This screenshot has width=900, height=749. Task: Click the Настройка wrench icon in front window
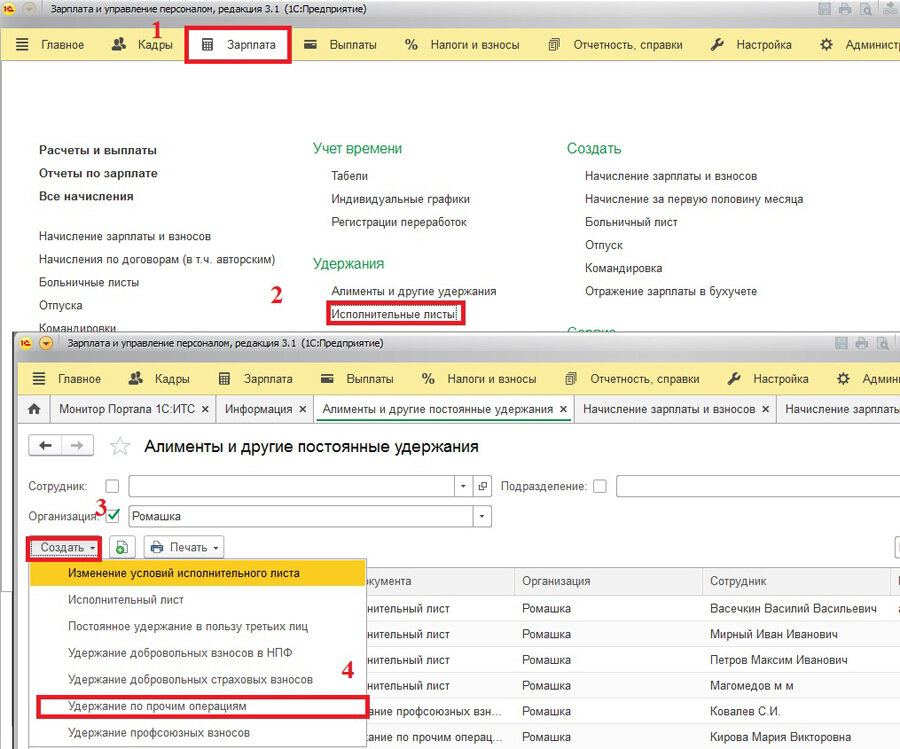(x=734, y=379)
